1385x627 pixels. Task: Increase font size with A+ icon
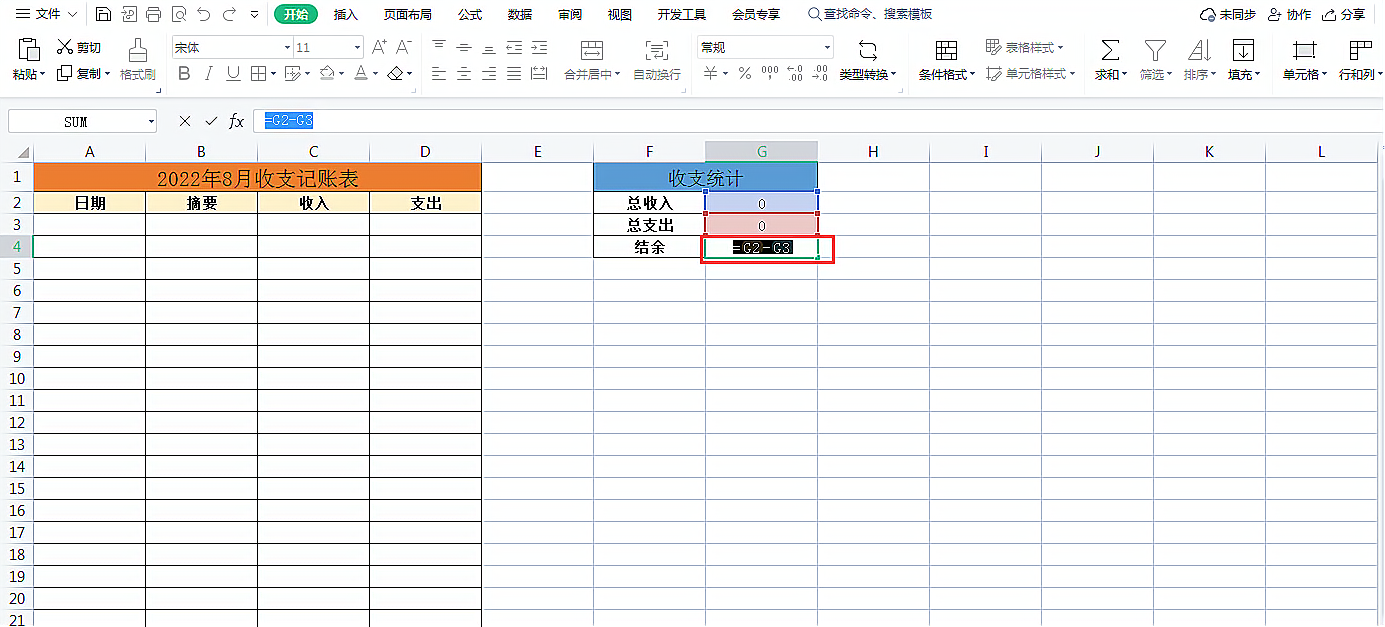tap(379, 47)
